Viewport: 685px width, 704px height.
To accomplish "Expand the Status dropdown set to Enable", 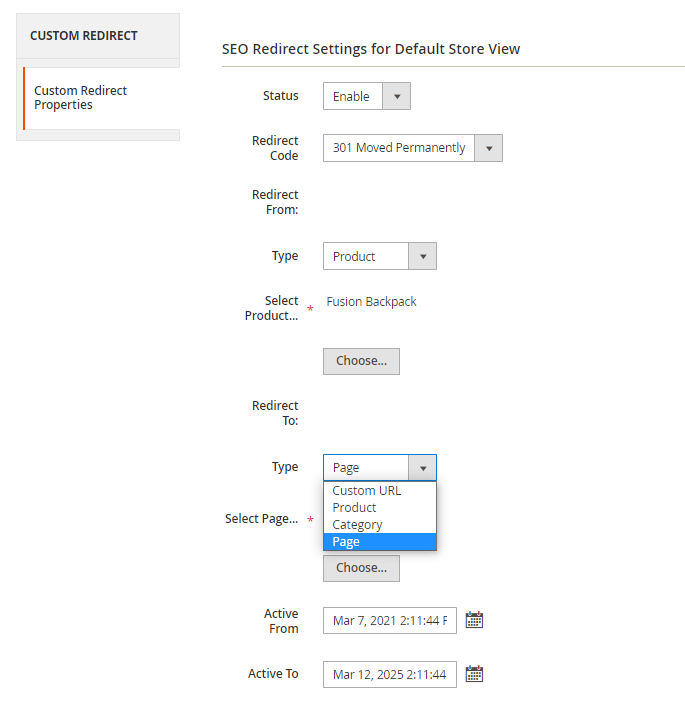I will [366, 96].
